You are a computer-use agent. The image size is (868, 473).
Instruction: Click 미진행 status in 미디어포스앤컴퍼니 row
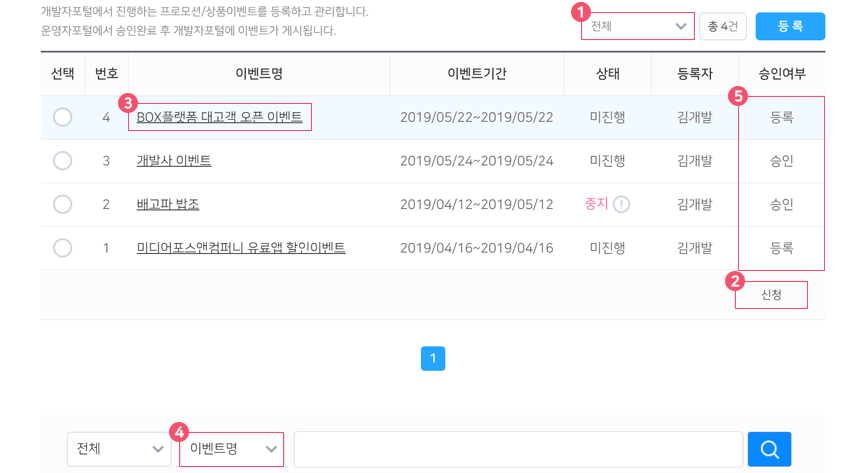point(608,248)
